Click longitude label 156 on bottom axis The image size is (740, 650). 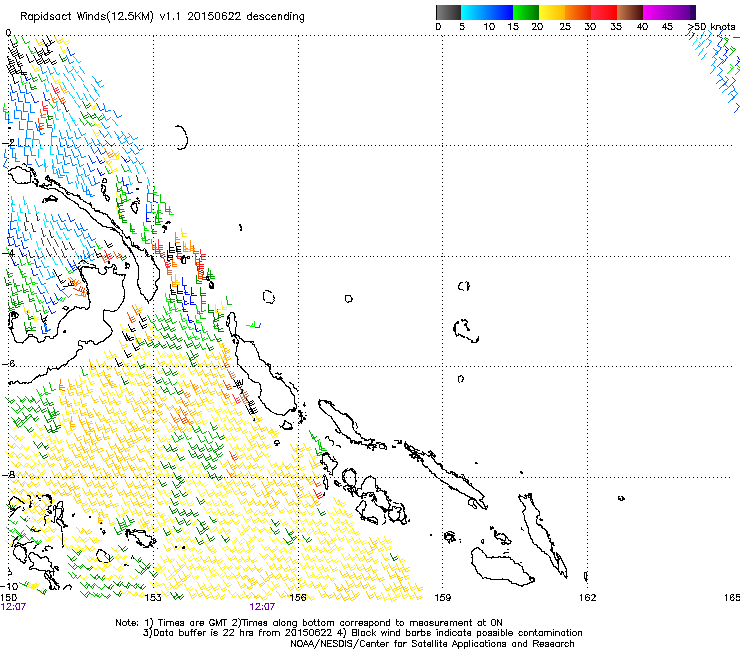298,598
